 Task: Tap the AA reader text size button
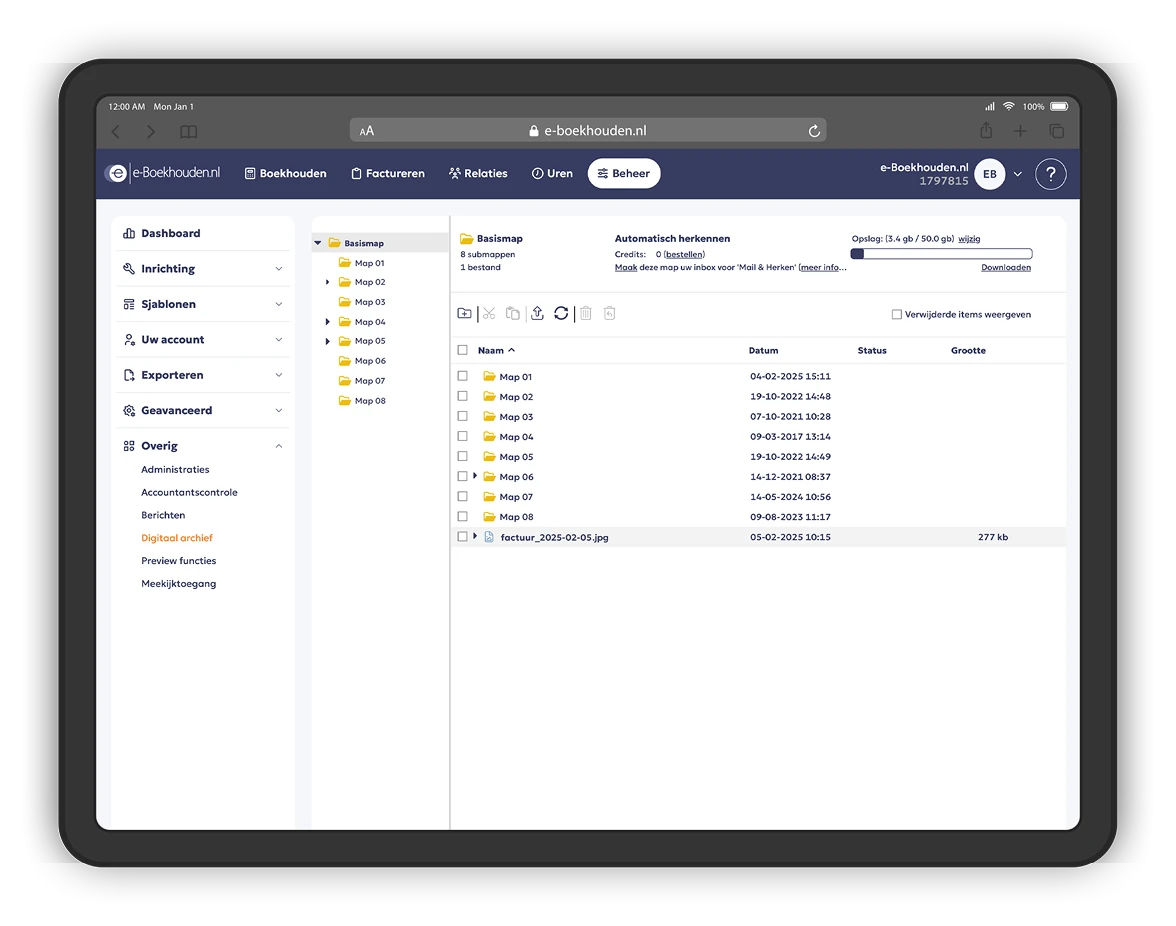pos(367,131)
